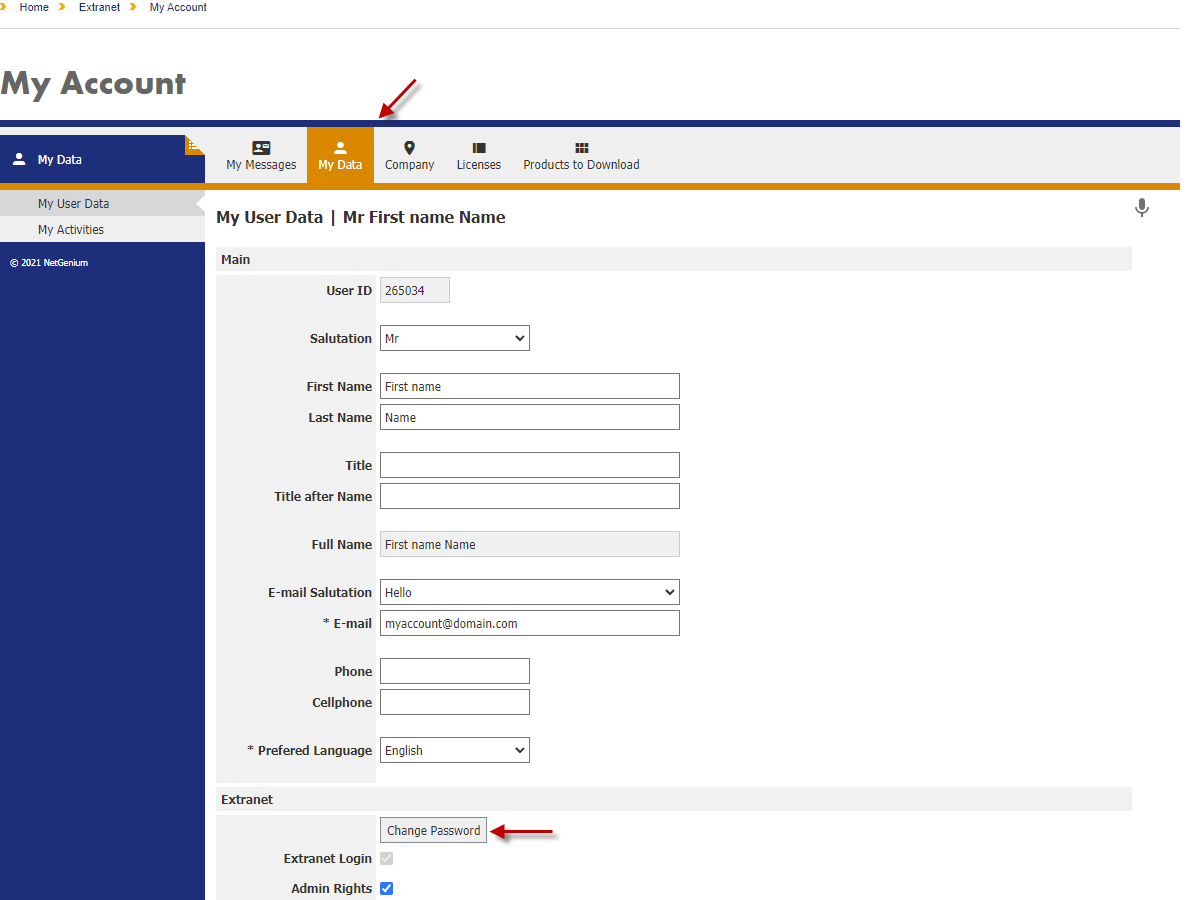
Task: Click the Licenses tab icon
Action: (479, 148)
